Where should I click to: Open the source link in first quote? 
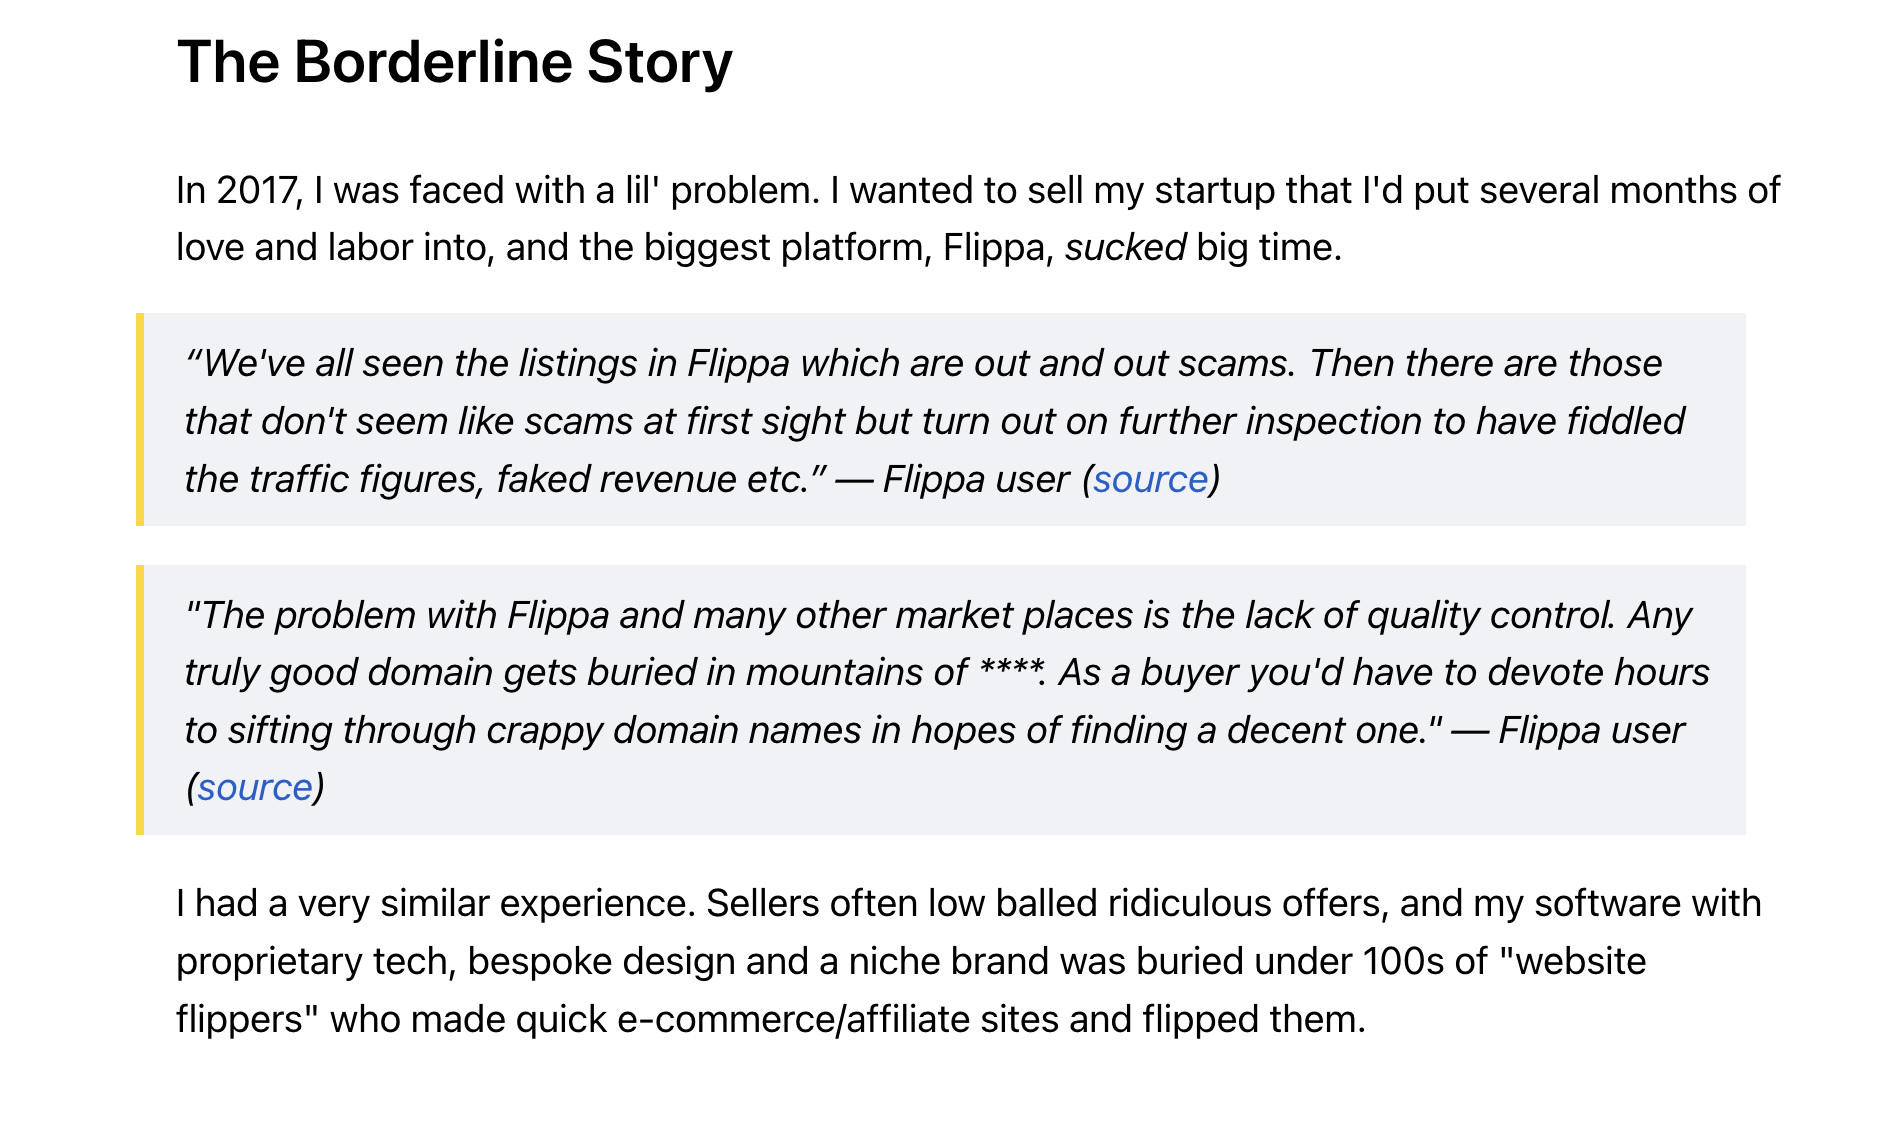pyautogui.click(x=1150, y=480)
